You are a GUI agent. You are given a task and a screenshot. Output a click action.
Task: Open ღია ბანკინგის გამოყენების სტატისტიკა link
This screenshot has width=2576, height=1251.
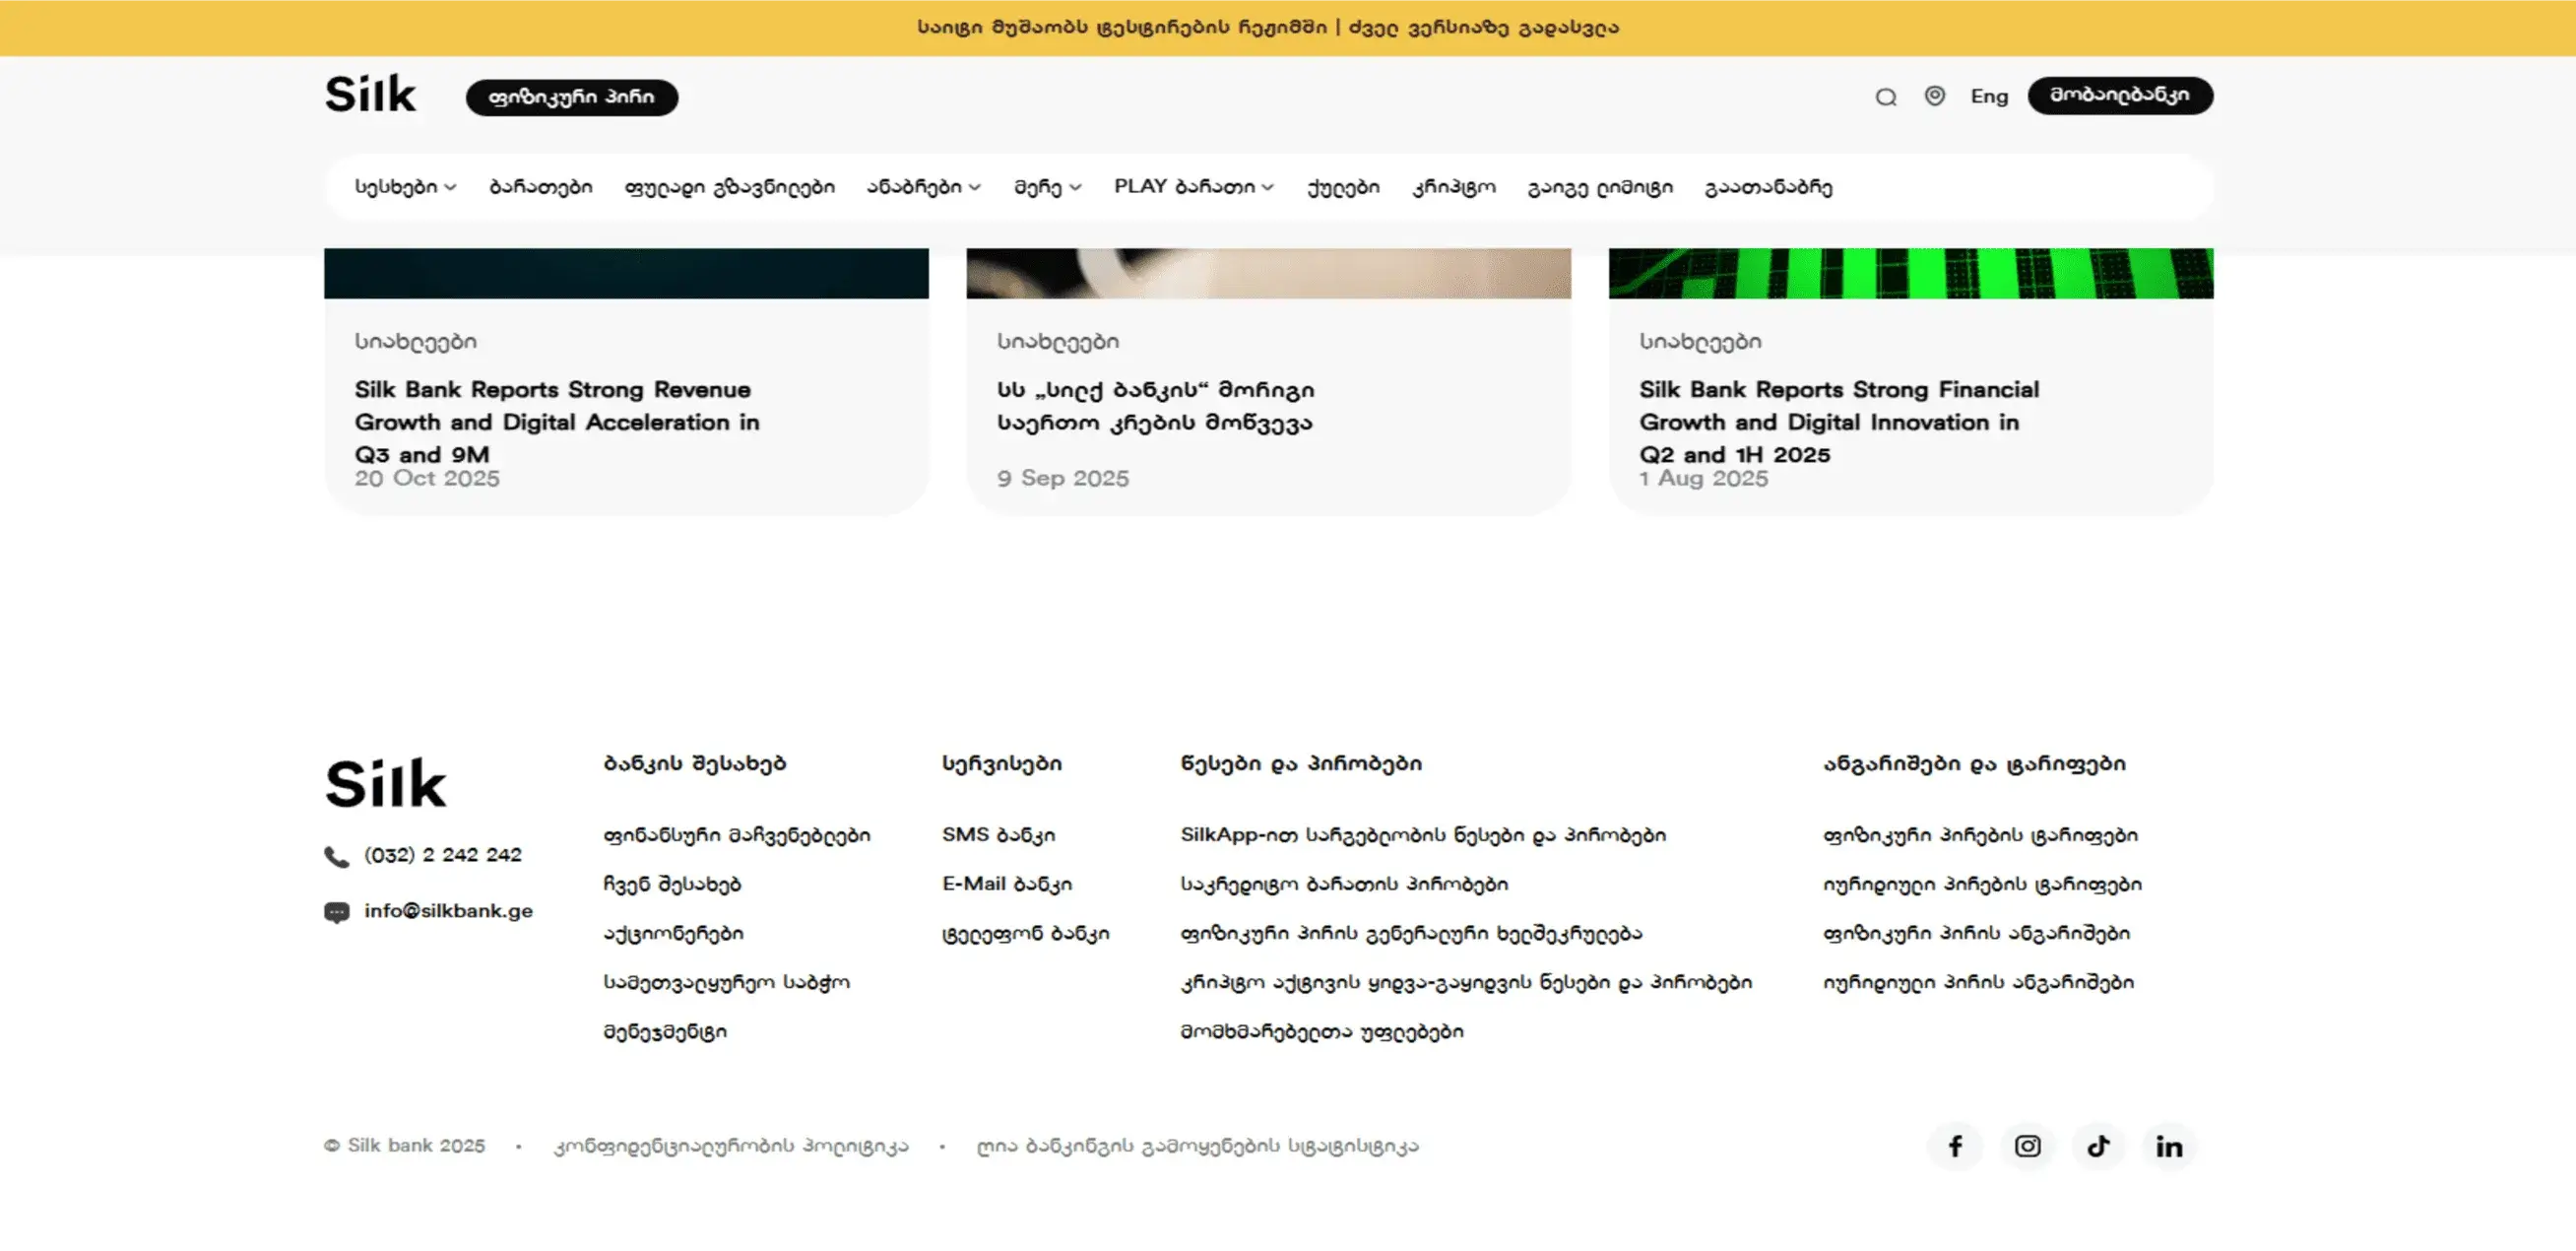pyautogui.click(x=1197, y=1146)
